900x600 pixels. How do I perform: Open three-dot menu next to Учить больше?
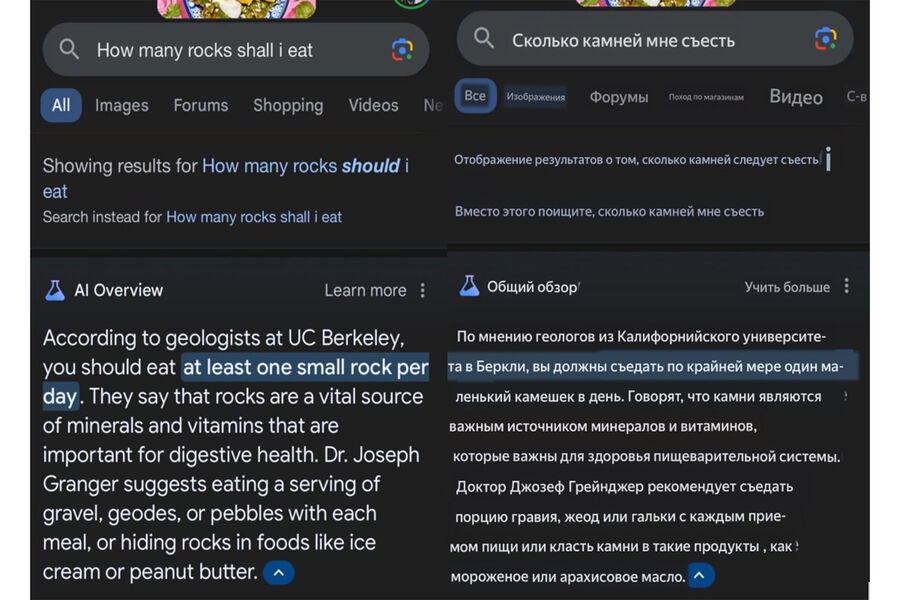pyautogui.click(x=846, y=286)
